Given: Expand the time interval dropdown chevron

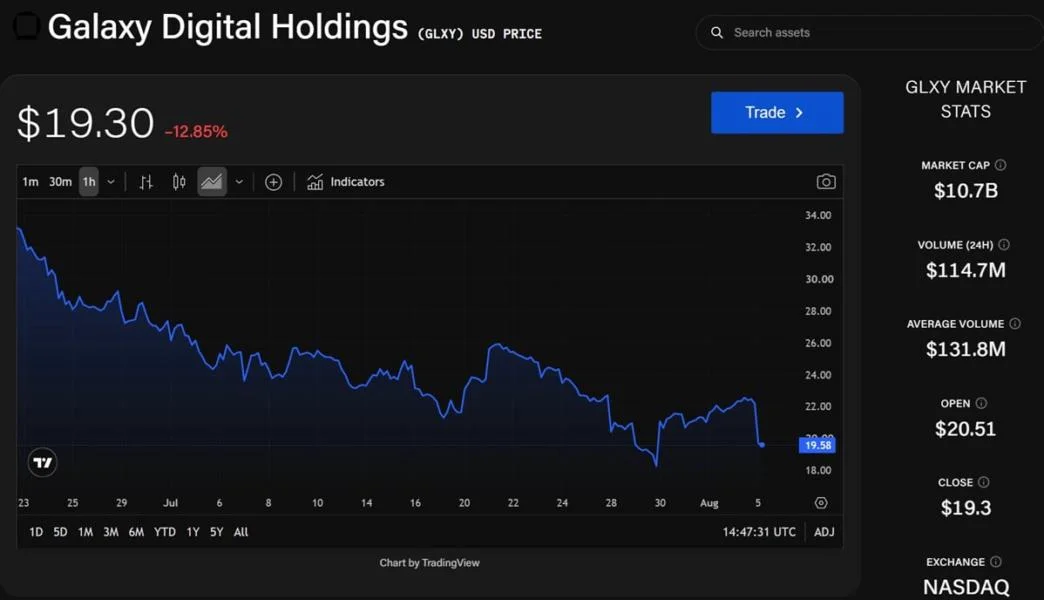Looking at the screenshot, I should [x=111, y=182].
